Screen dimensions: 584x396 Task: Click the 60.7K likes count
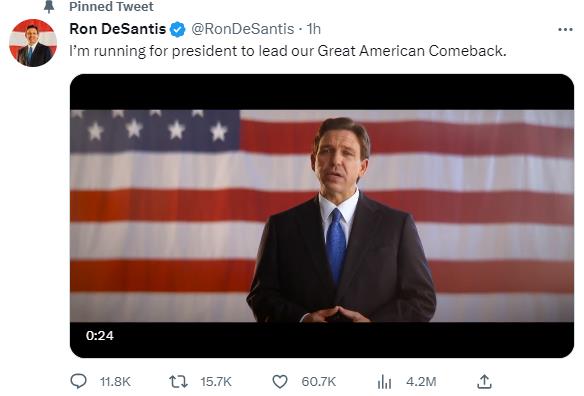coord(319,382)
